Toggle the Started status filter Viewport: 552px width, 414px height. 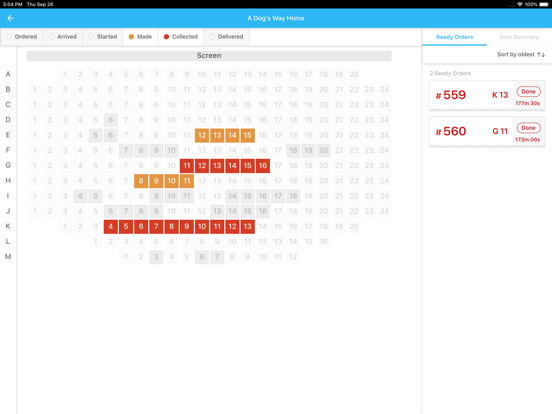103,37
